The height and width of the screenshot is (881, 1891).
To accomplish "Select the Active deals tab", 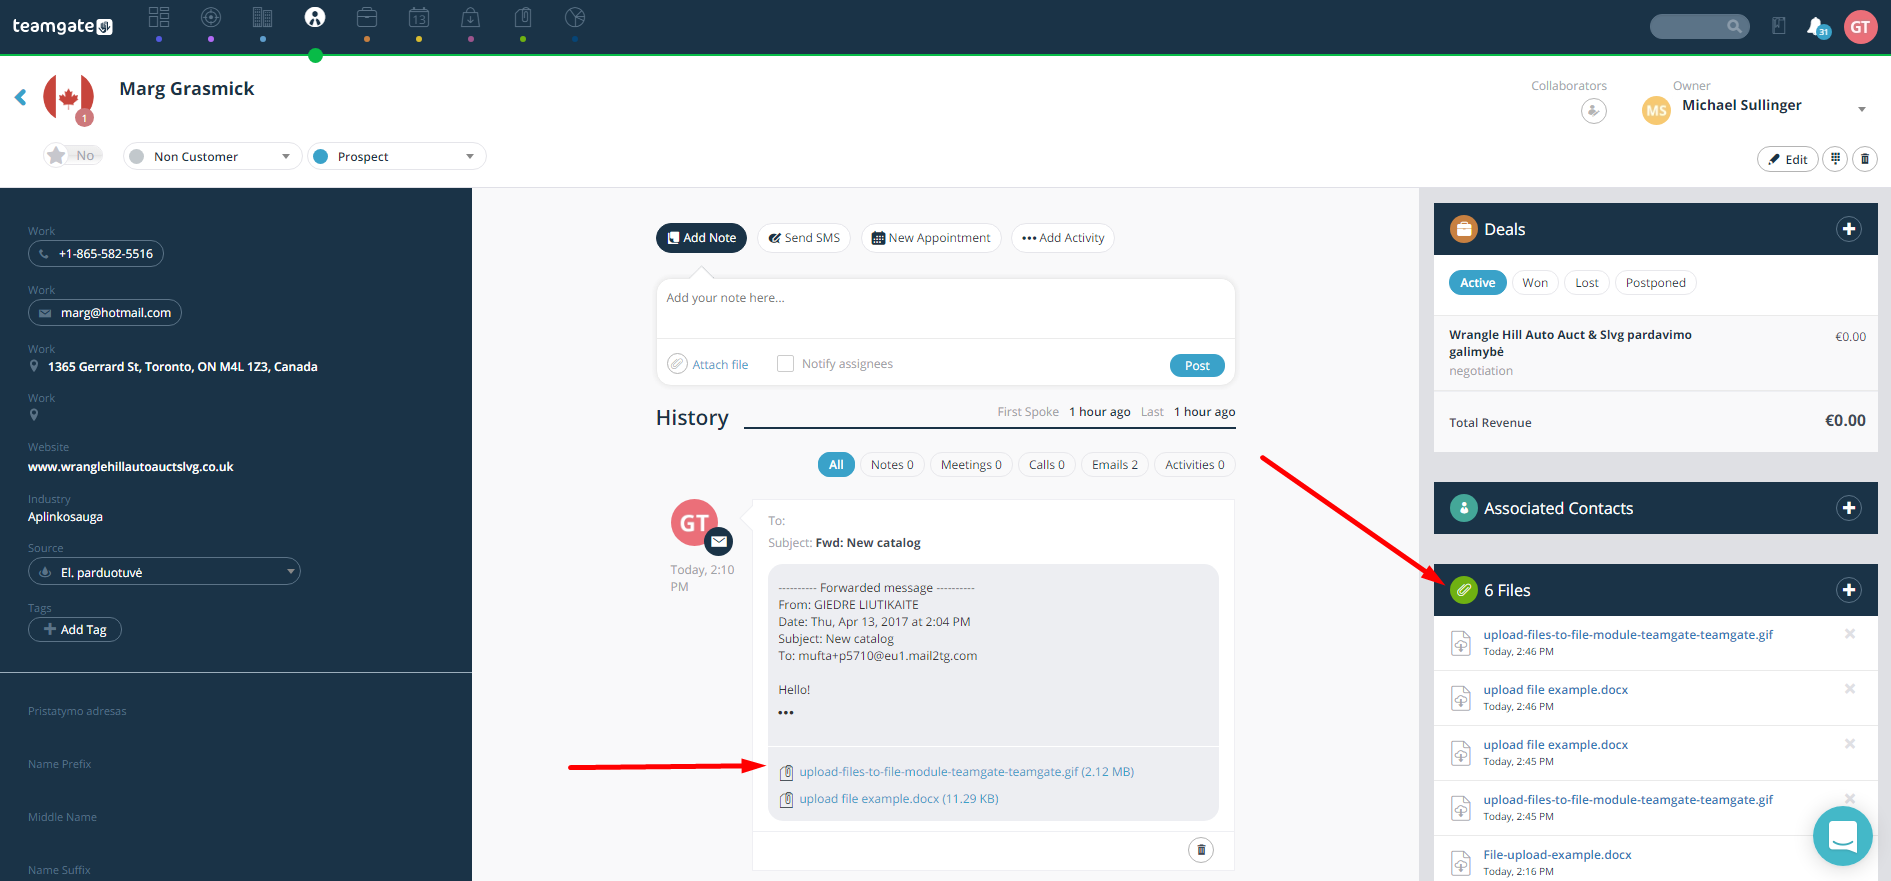I will click(x=1477, y=283).
